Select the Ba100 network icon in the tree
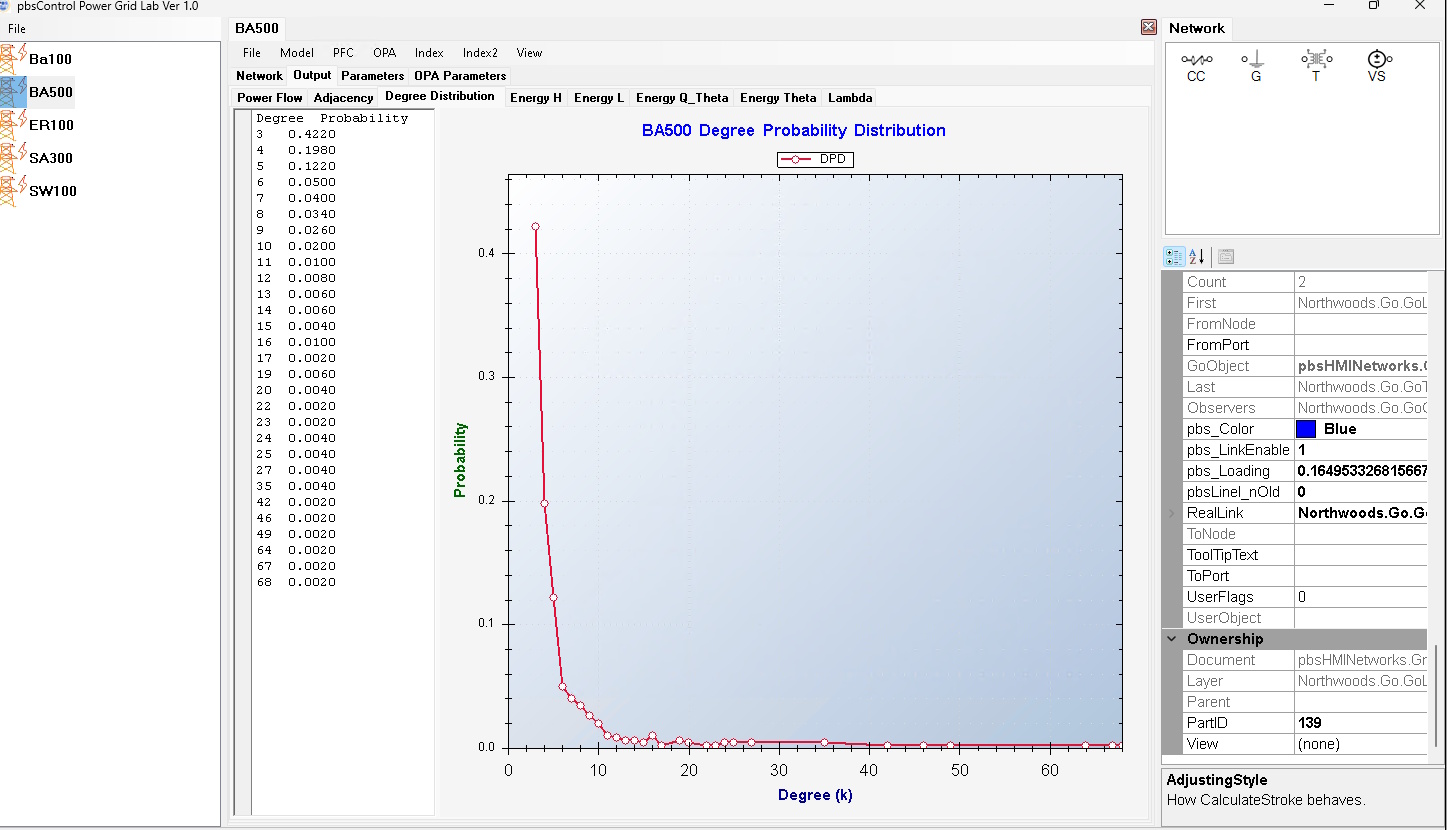 13,59
